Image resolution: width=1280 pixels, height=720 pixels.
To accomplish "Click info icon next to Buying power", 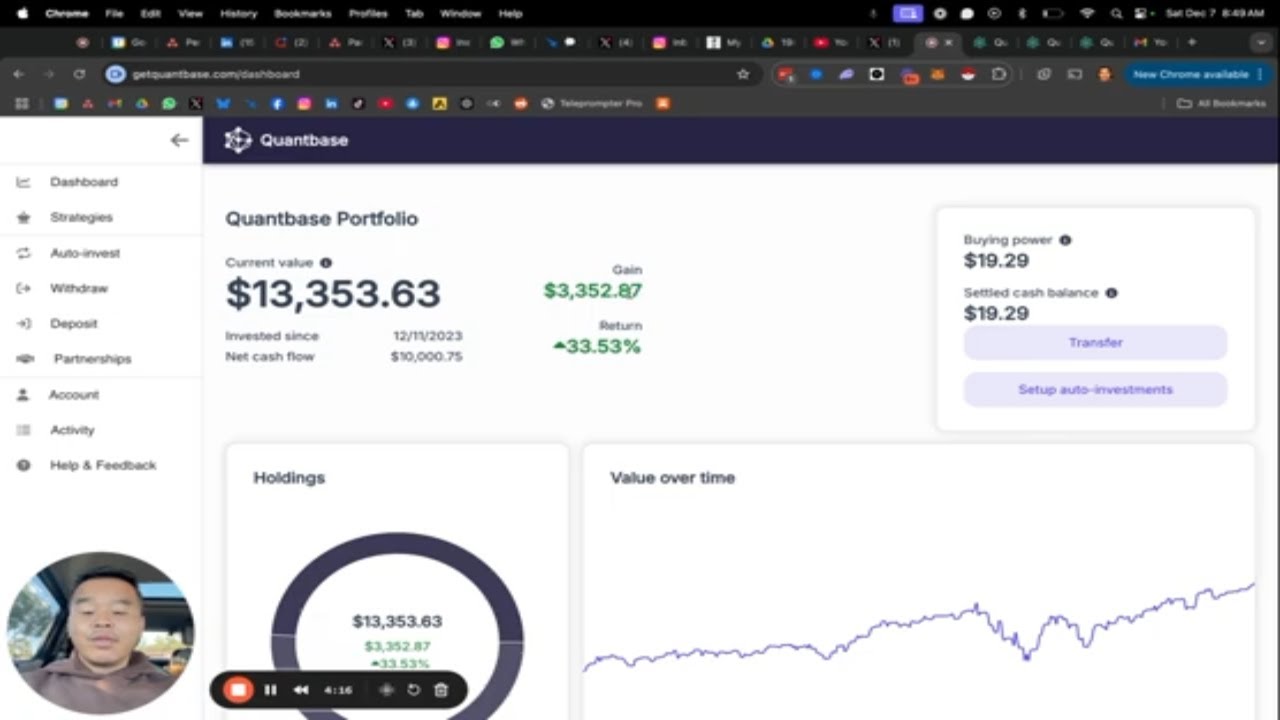I will (x=1065, y=240).
